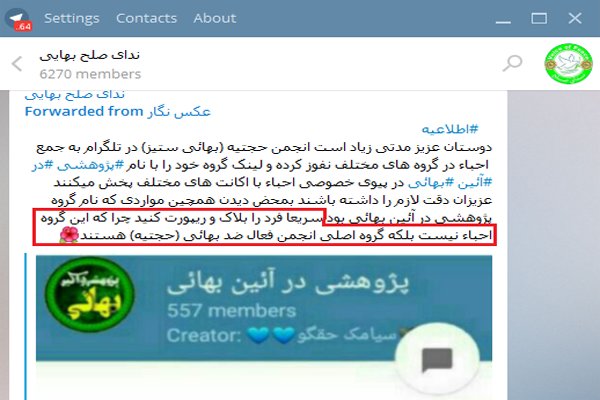Open the Settings menu
The image size is (600, 400).
click(72, 18)
